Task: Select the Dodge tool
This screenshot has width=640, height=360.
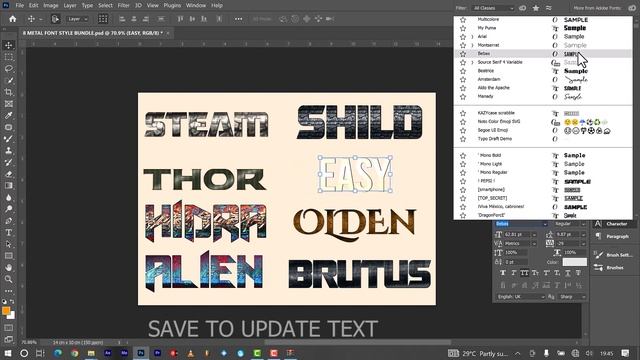Action: 9,209
